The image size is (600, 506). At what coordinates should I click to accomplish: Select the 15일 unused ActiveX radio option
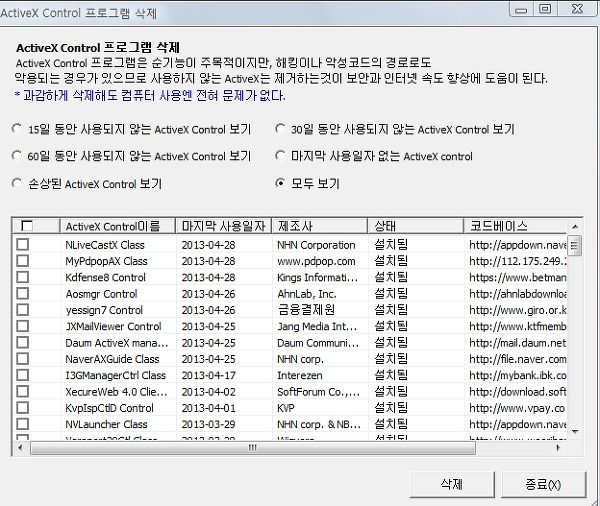16,129
